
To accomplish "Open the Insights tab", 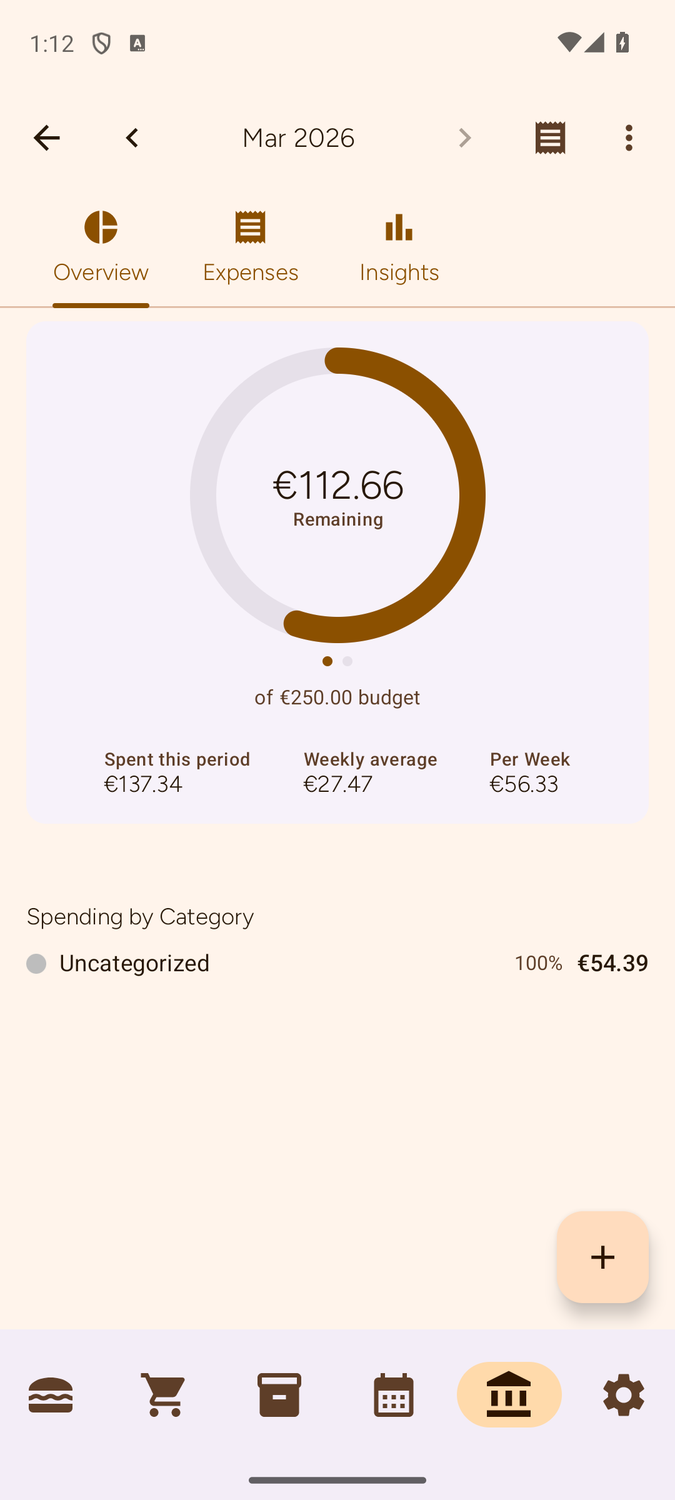I will pyautogui.click(x=399, y=245).
